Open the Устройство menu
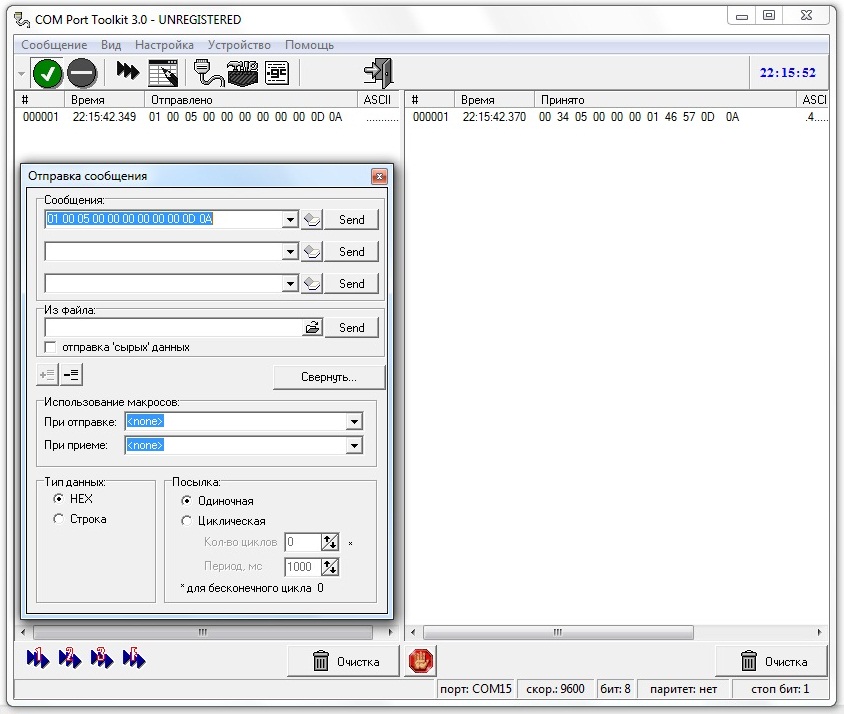 239,45
